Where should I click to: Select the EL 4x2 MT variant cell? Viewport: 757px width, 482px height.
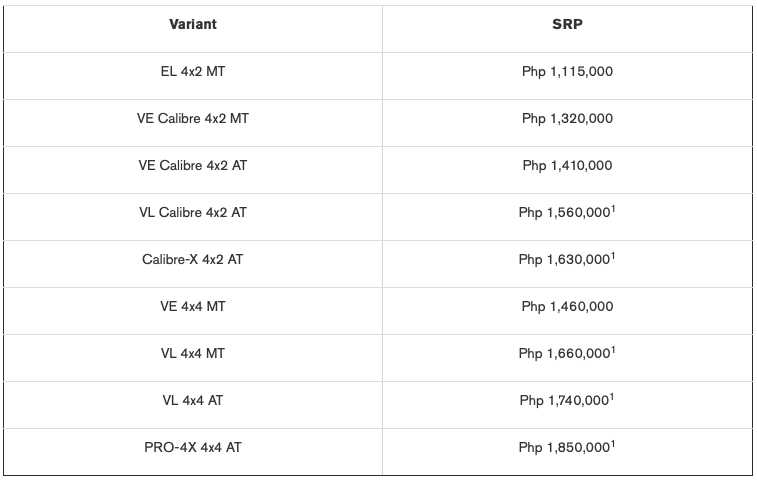tap(193, 72)
